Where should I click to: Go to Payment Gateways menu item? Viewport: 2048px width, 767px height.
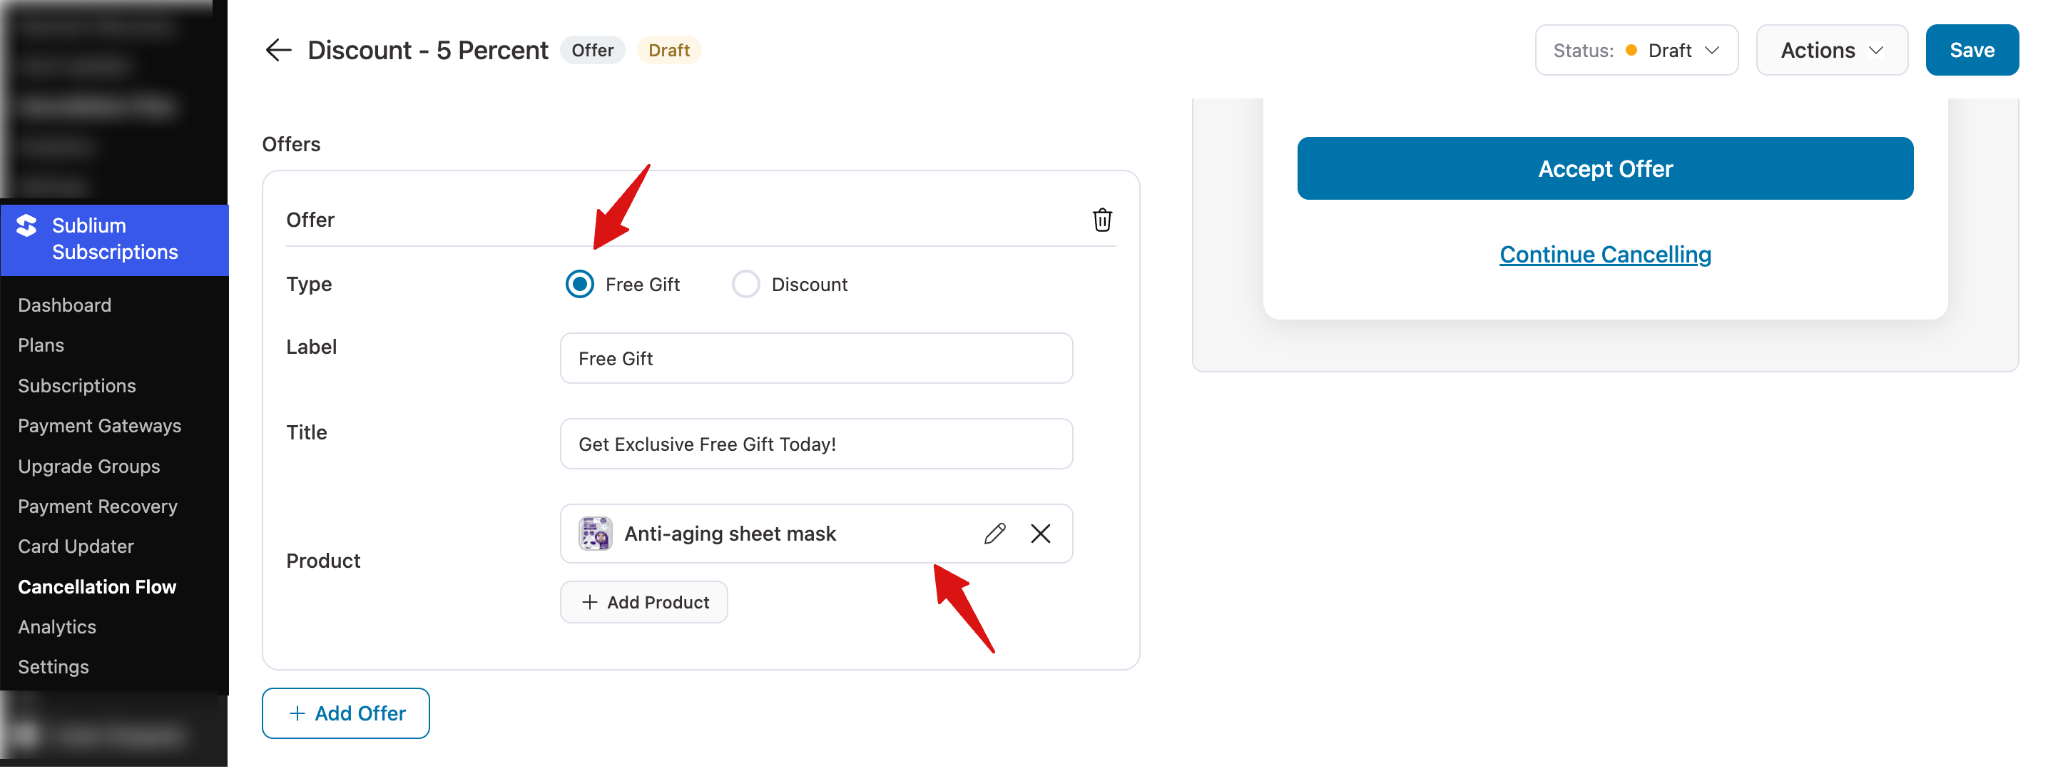coord(100,426)
